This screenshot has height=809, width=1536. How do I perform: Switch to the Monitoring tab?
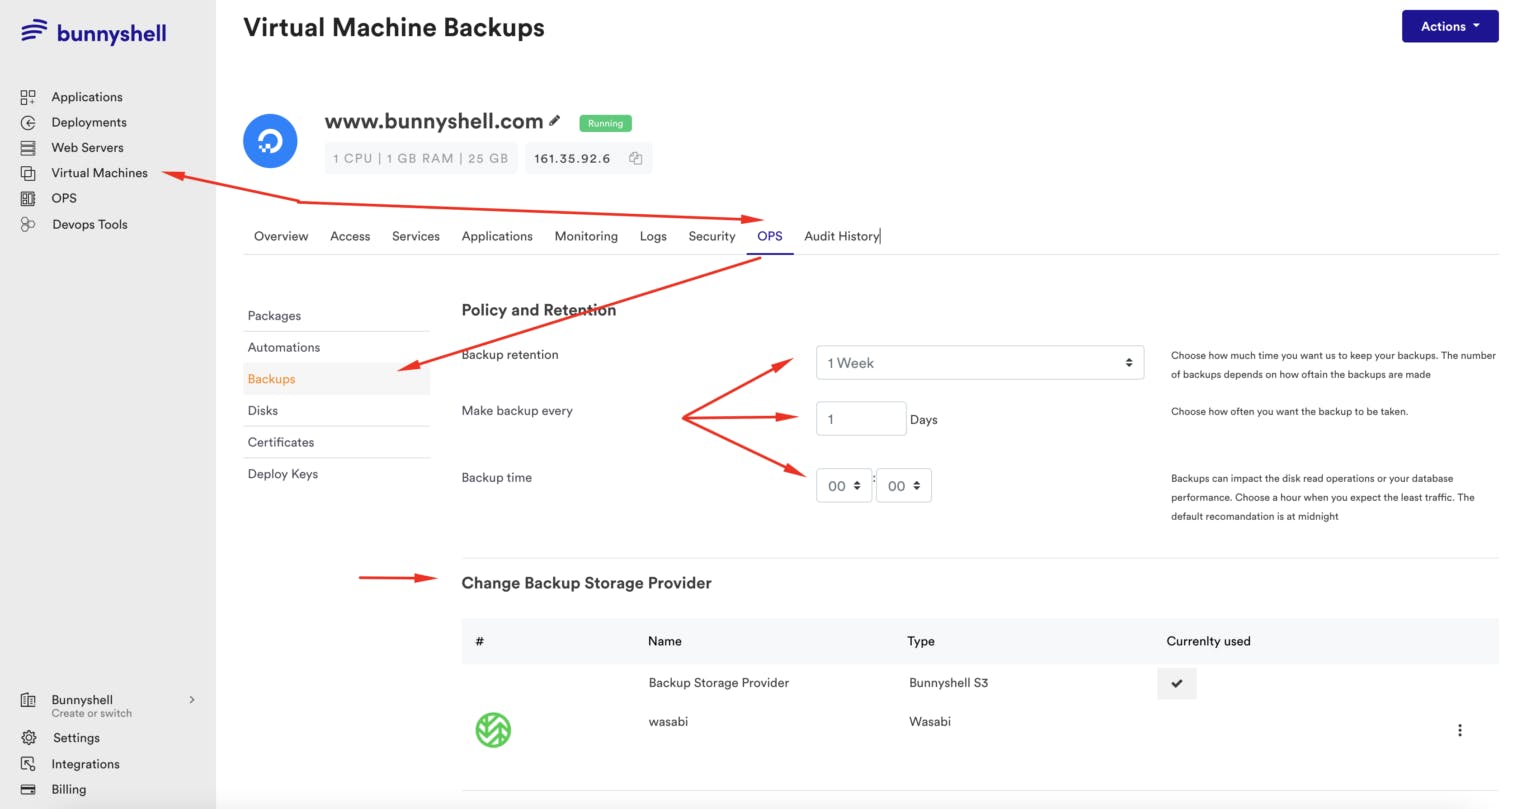(586, 237)
